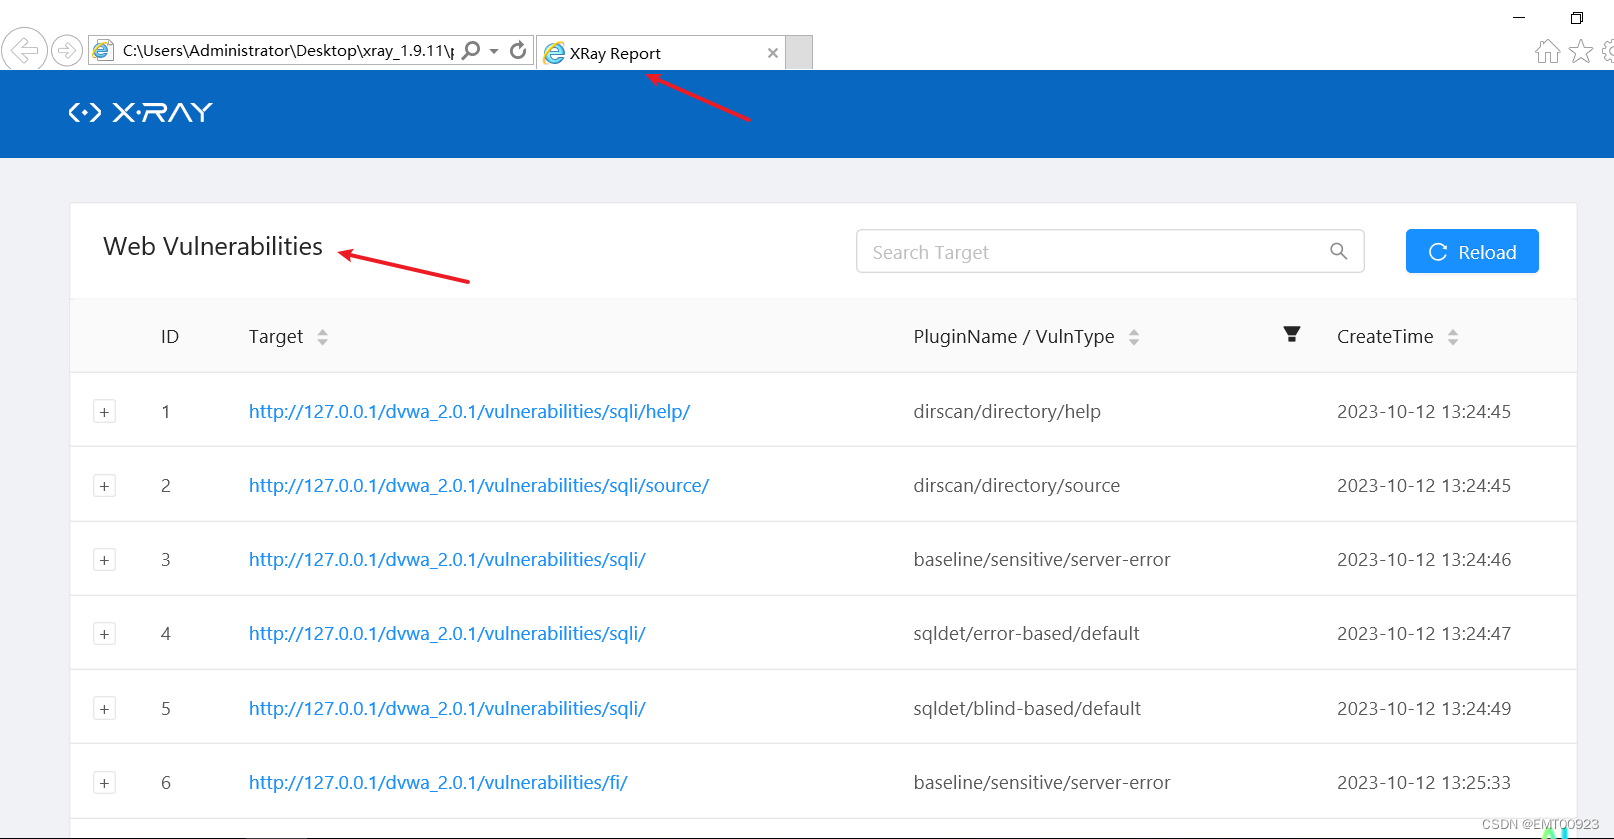Click baseline/sensitive/server-error in row 3

[1041, 559]
